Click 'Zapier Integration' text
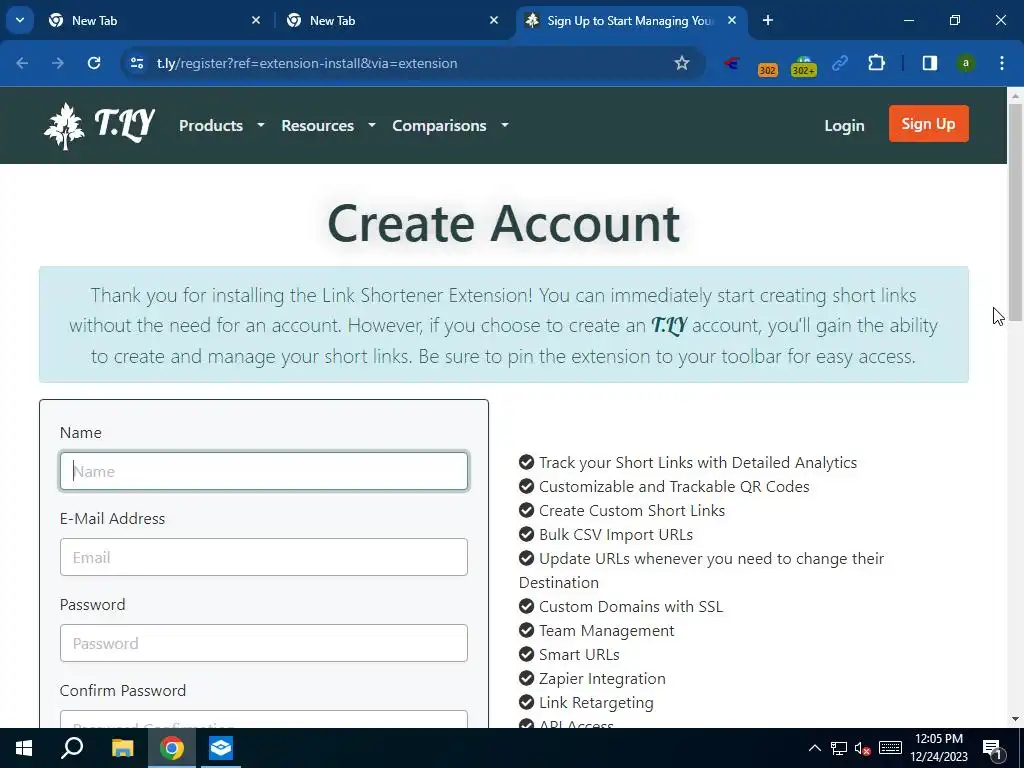This screenshot has width=1024, height=768. tap(602, 679)
